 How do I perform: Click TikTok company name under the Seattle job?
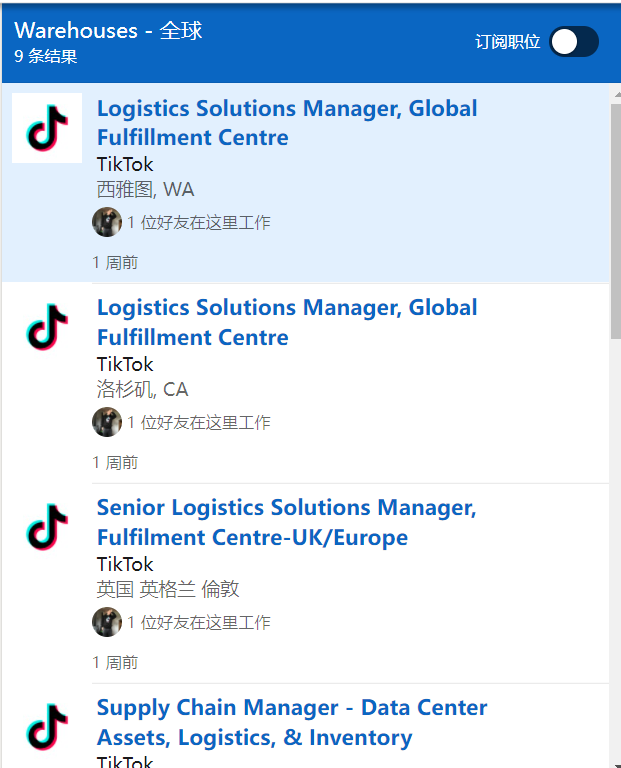125,164
